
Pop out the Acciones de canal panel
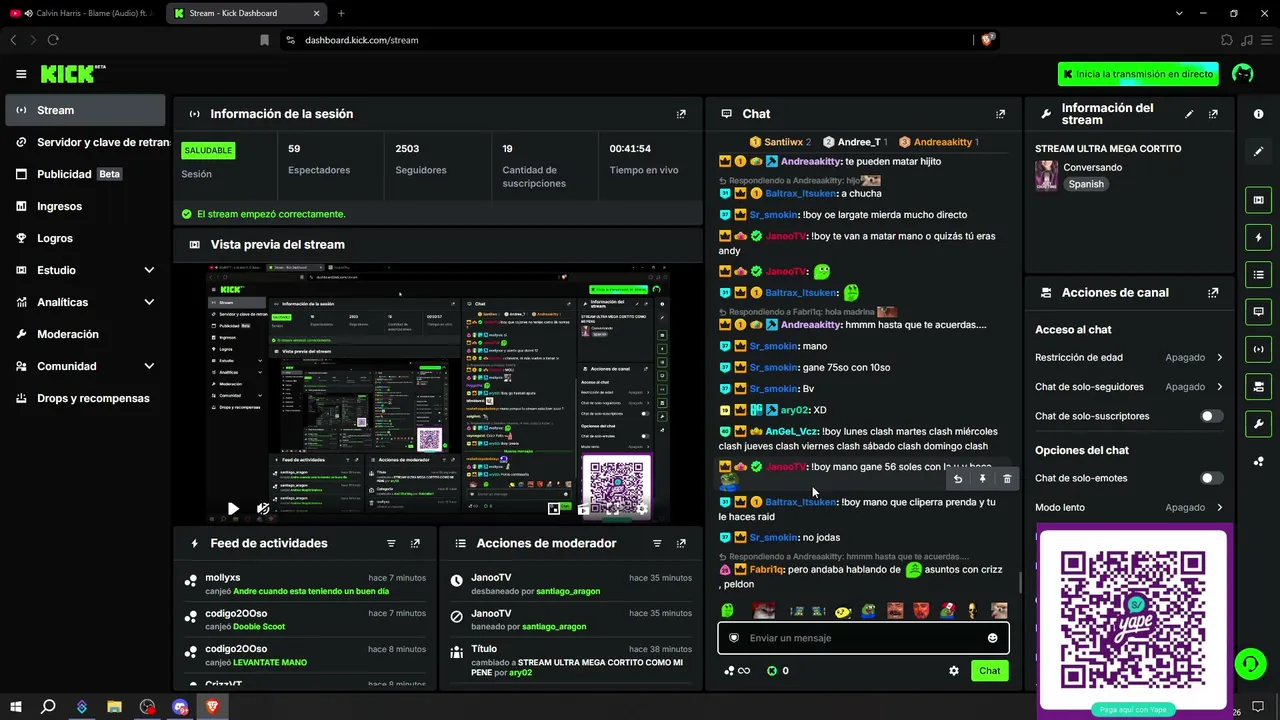(1213, 293)
